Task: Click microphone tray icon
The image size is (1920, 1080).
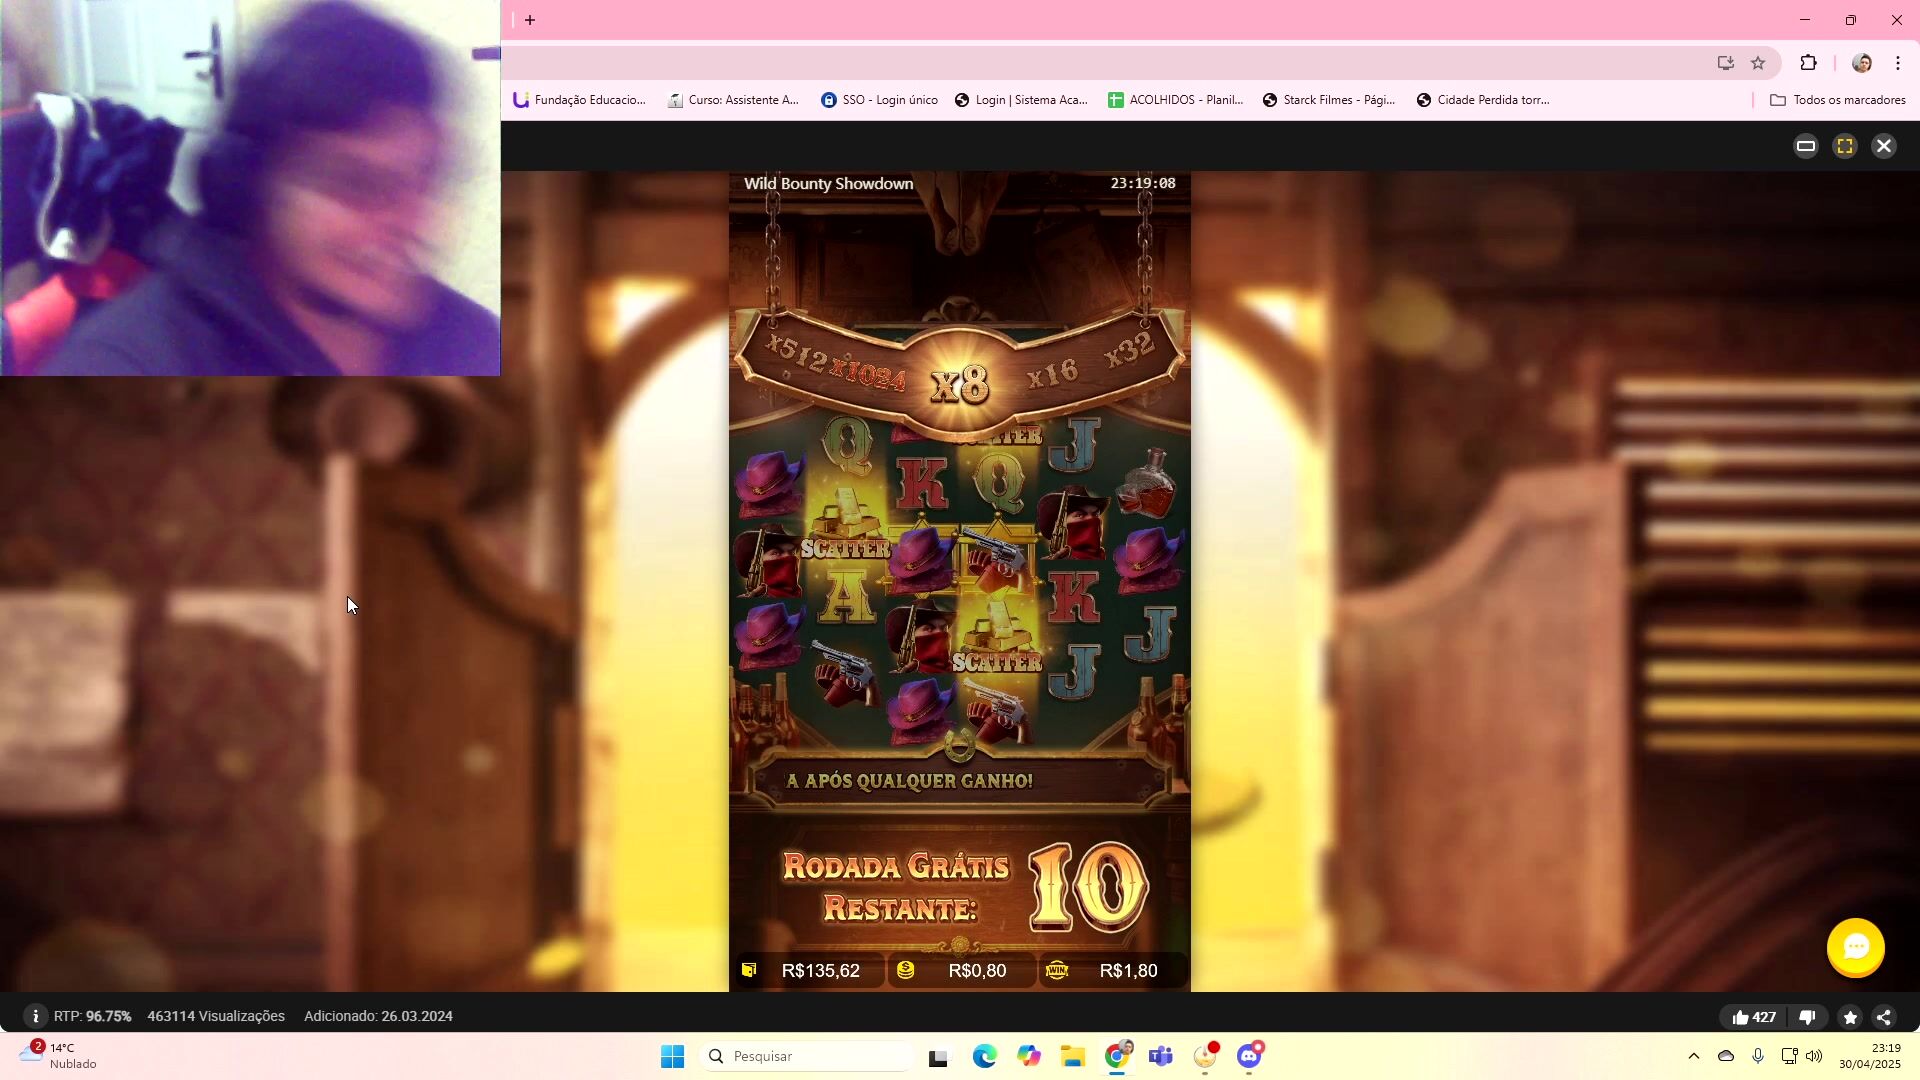Action: click(x=1758, y=1056)
